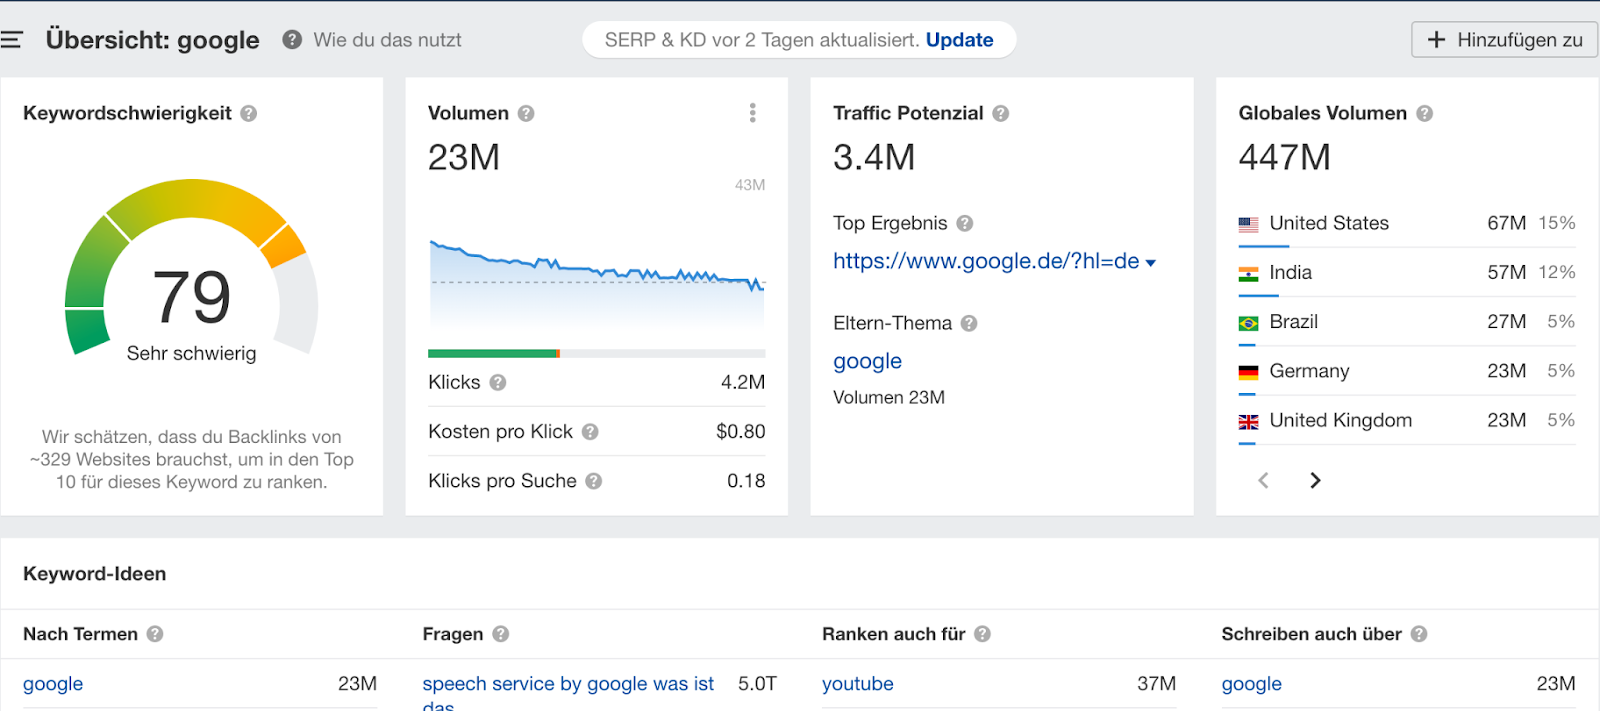Click the United States volume '67M'
This screenshot has width=1600, height=711.
tap(1506, 224)
